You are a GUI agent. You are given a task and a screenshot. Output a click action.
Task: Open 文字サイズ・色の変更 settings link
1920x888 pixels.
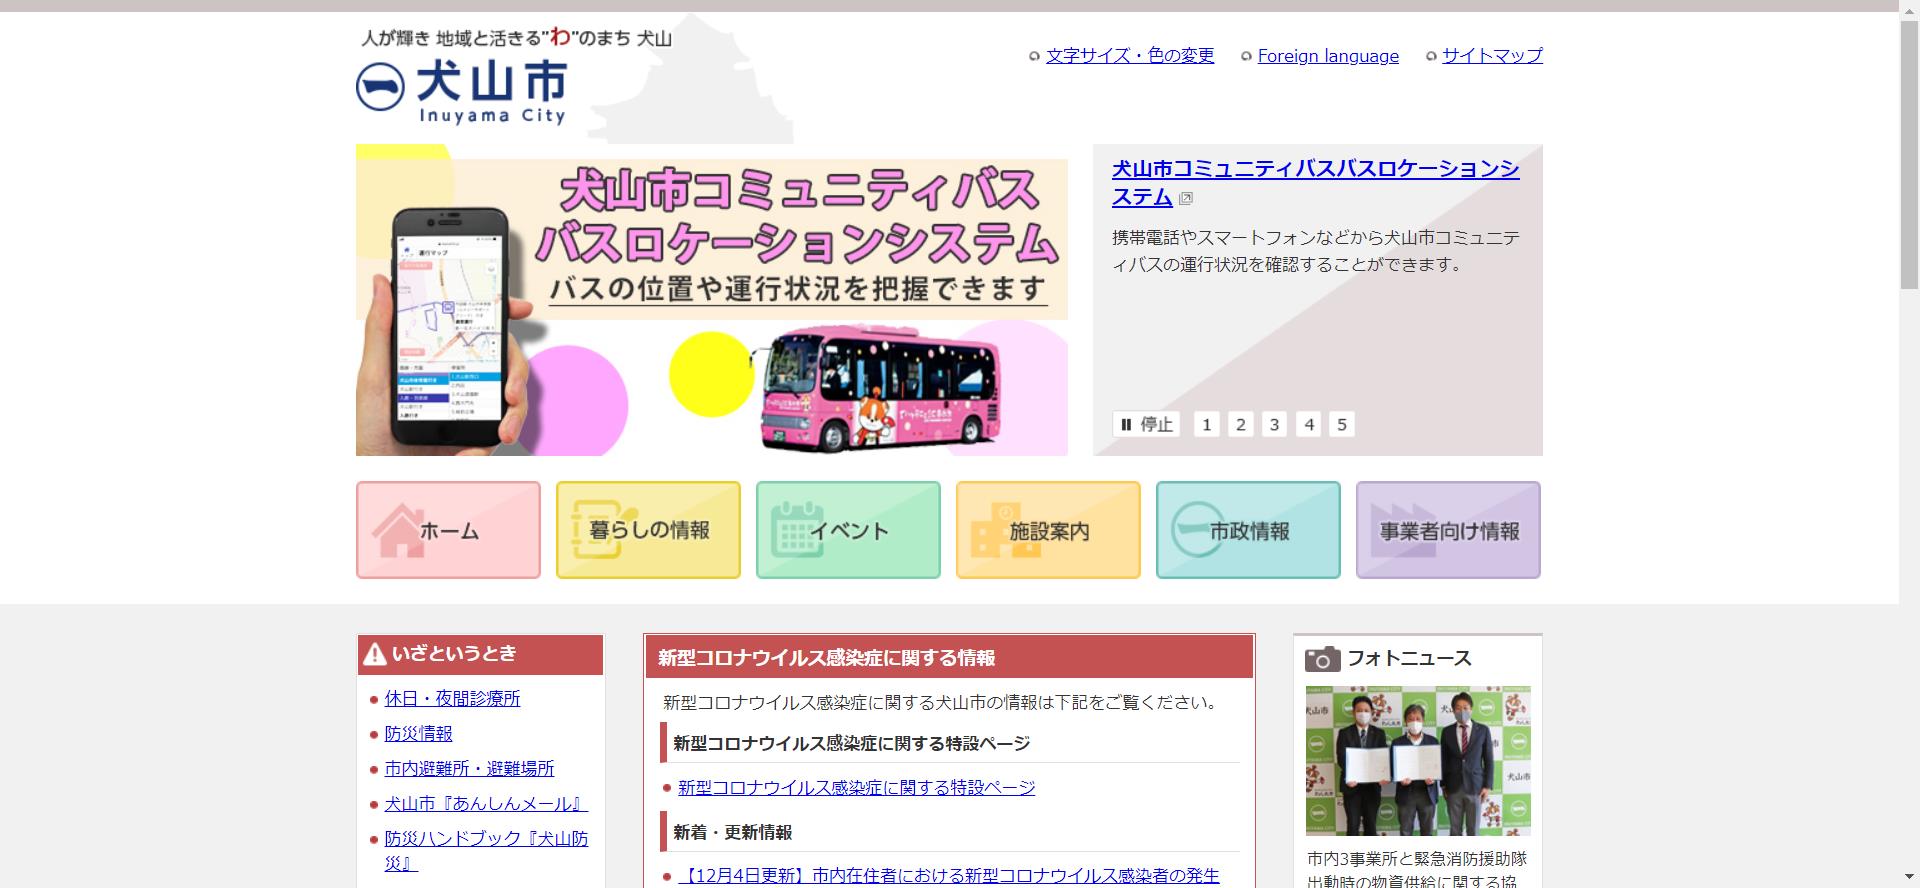click(1129, 56)
